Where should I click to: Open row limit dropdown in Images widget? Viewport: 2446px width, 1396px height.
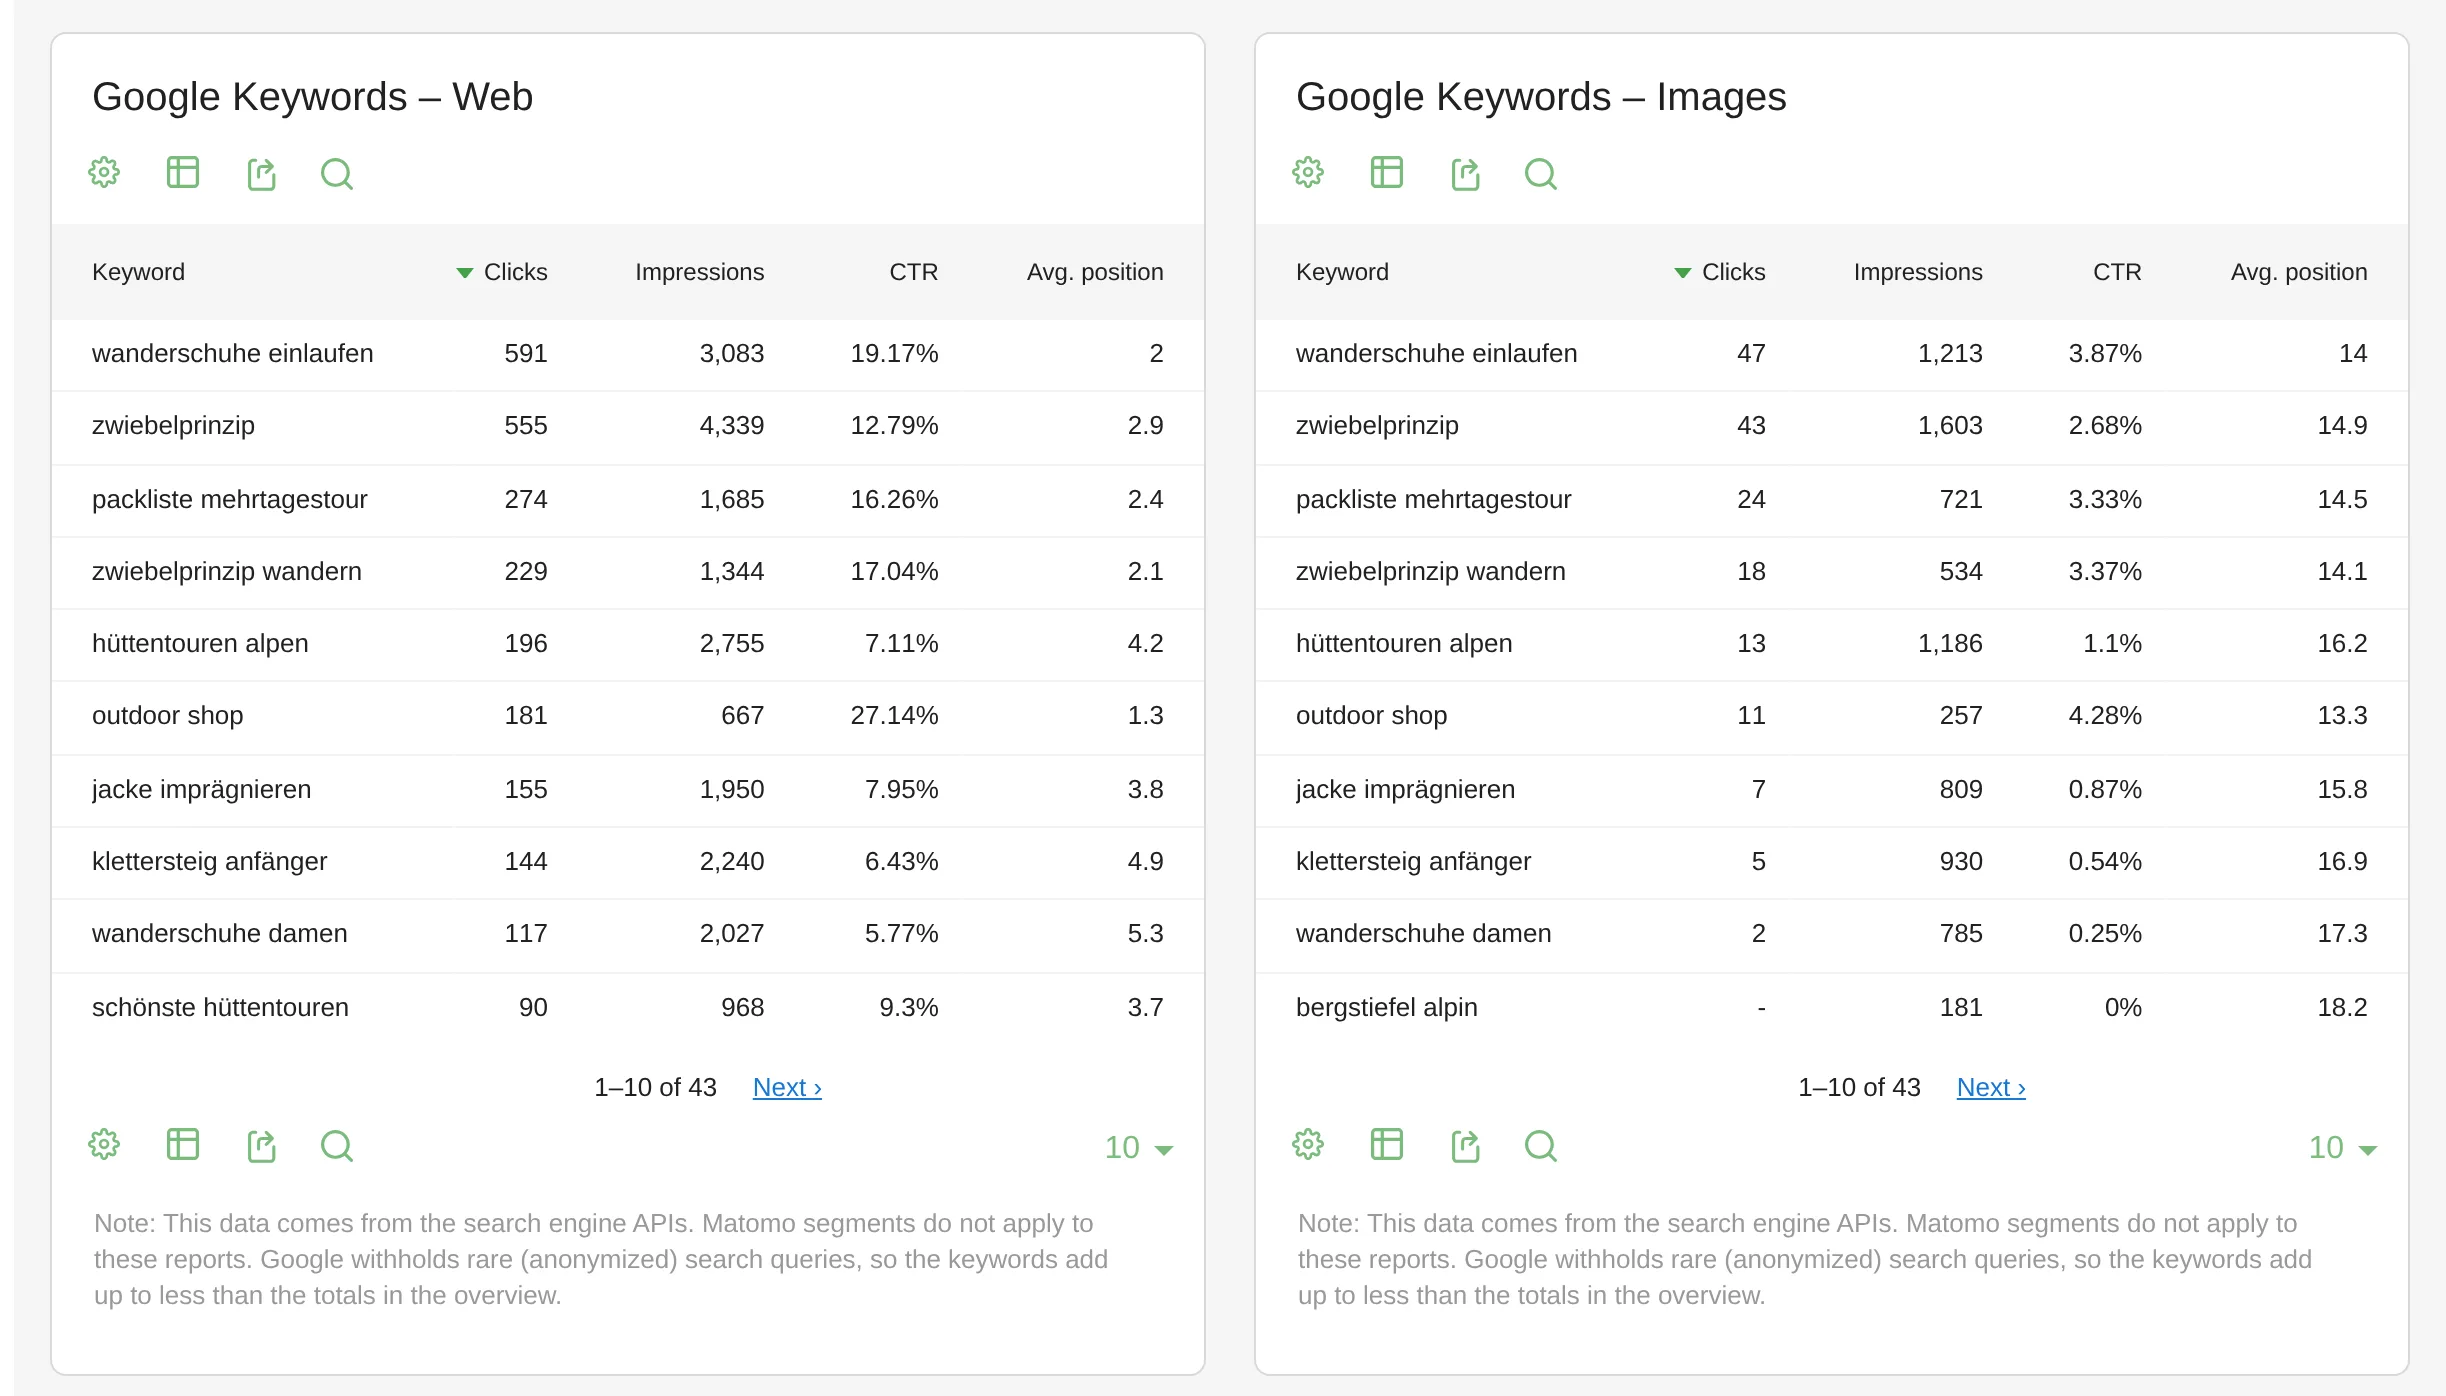pyautogui.click(x=2342, y=1148)
